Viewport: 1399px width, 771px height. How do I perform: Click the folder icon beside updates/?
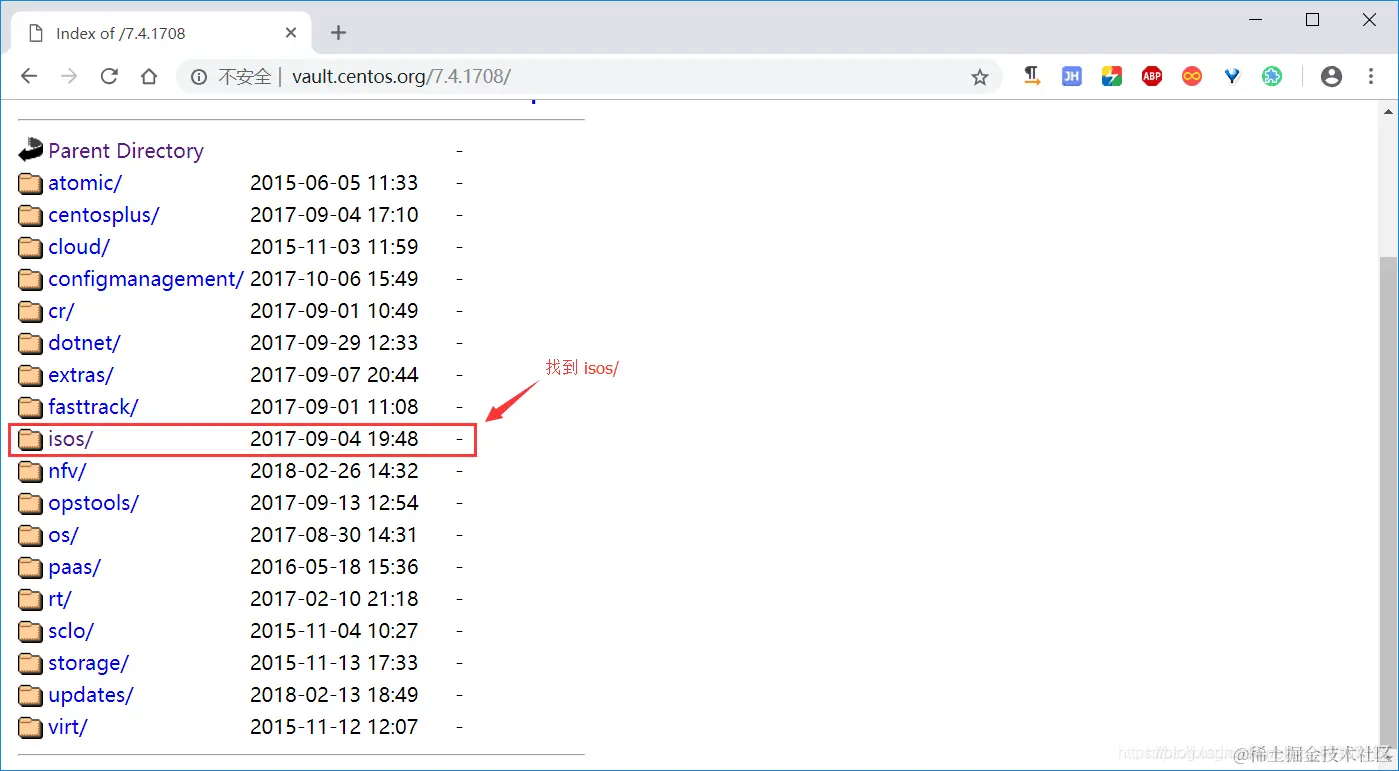point(31,695)
